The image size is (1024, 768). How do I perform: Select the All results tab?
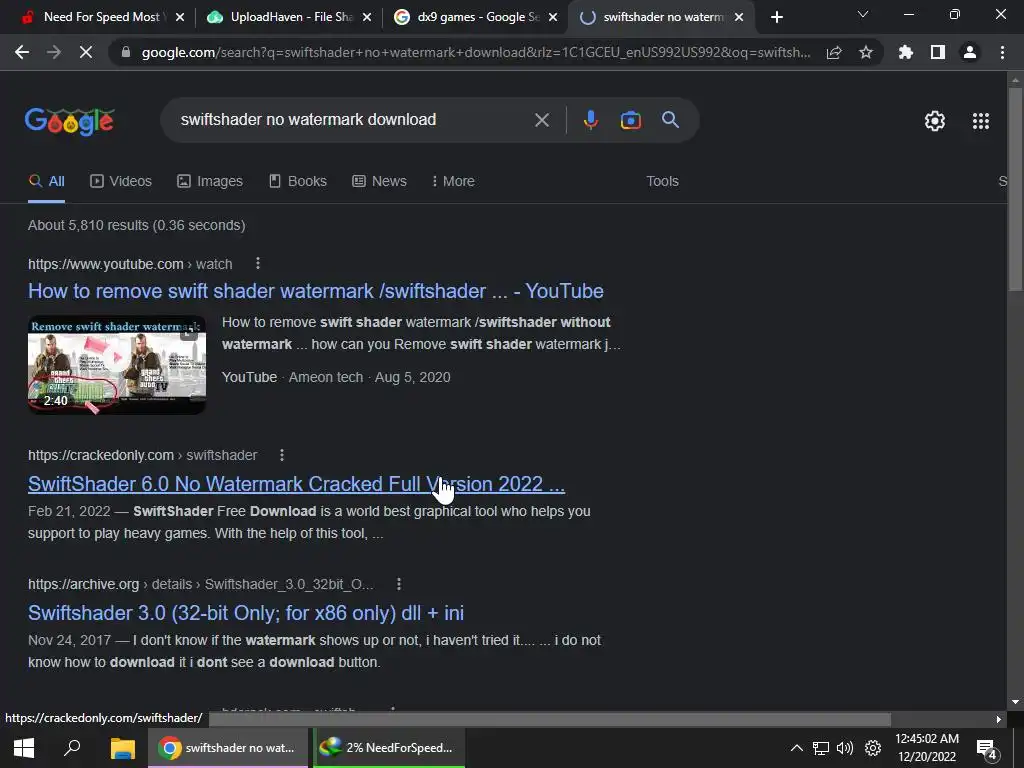click(46, 182)
